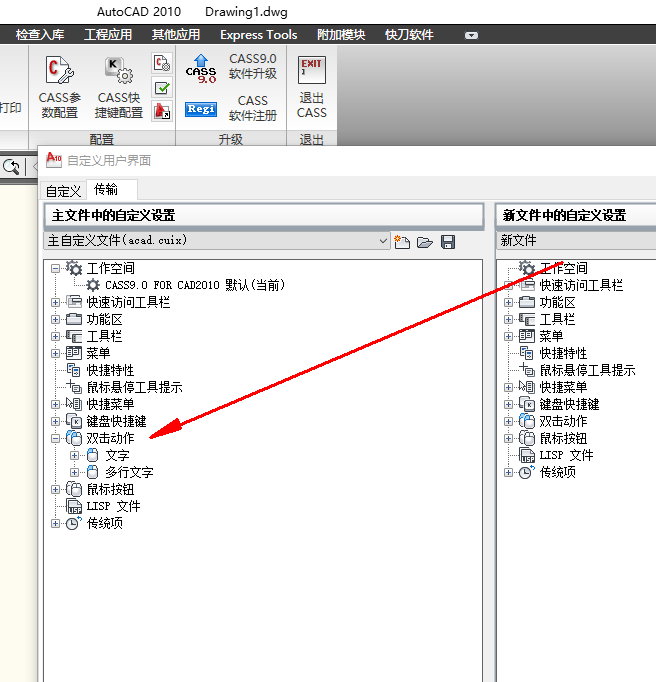Expand 工具栏 in right tree
Screen dimensions: 656x682
tap(508, 319)
